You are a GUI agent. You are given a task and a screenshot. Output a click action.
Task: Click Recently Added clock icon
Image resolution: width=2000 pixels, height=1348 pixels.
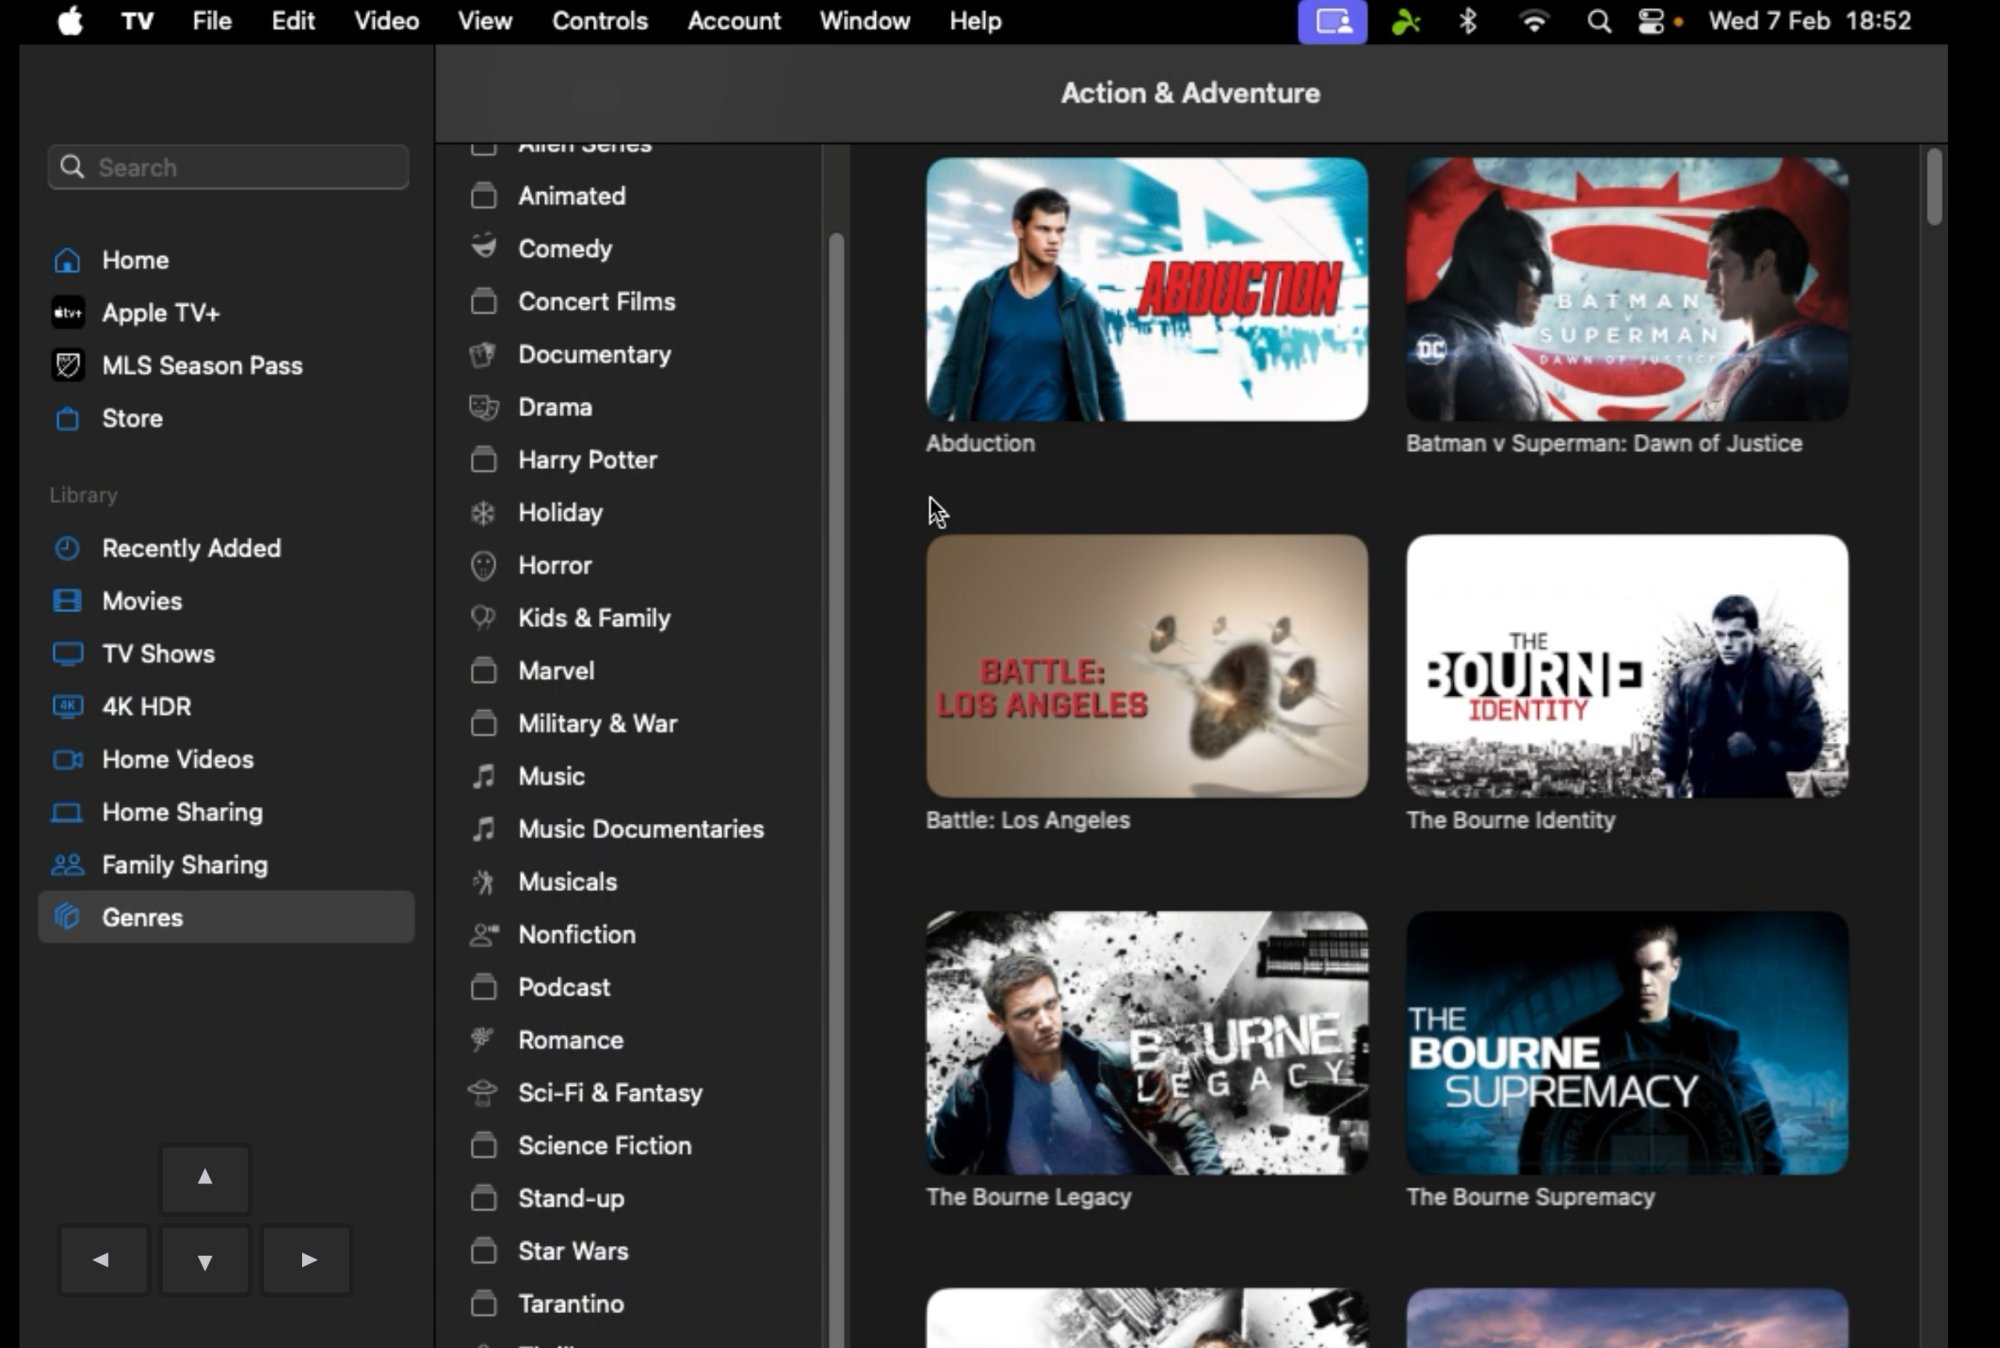coord(67,548)
